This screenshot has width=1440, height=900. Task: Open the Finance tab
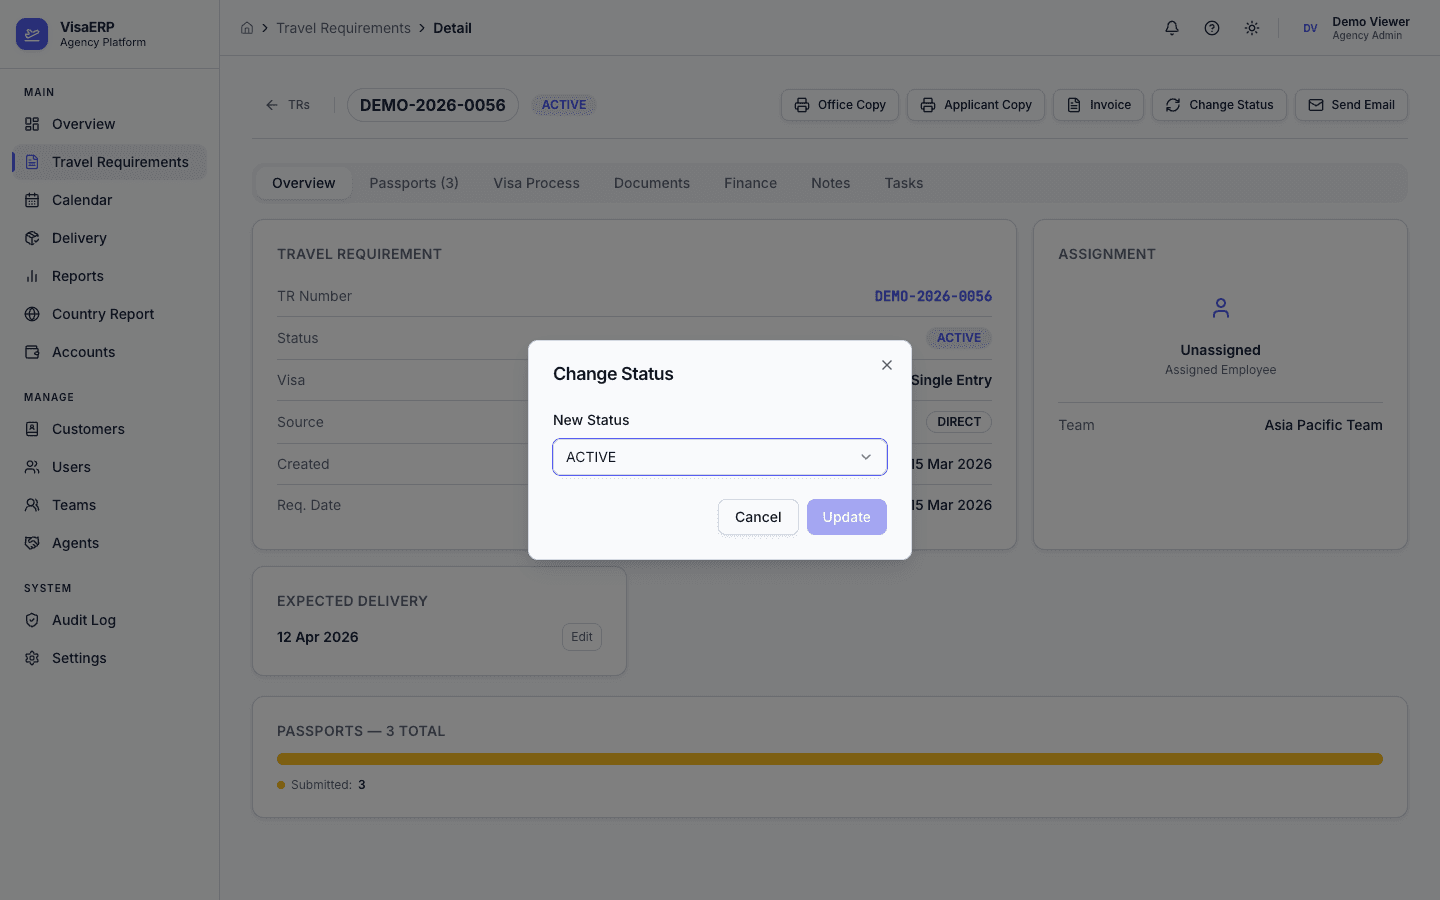coord(750,183)
